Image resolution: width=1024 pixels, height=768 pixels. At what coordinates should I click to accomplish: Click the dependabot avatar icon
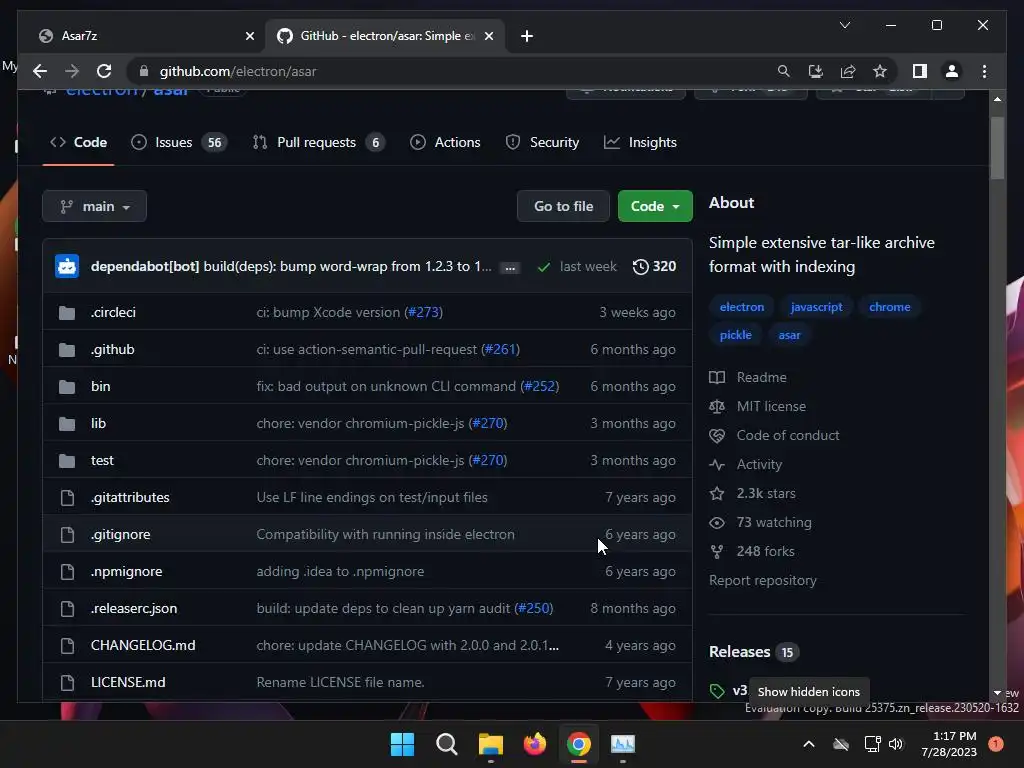coord(67,266)
